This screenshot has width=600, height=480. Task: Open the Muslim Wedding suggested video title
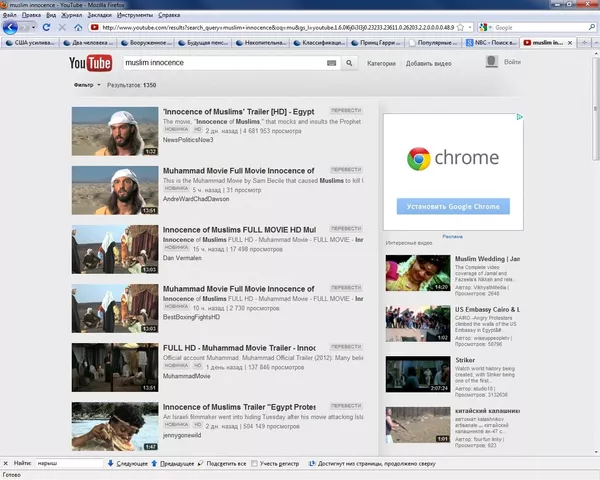pyautogui.click(x=487, y=259)
